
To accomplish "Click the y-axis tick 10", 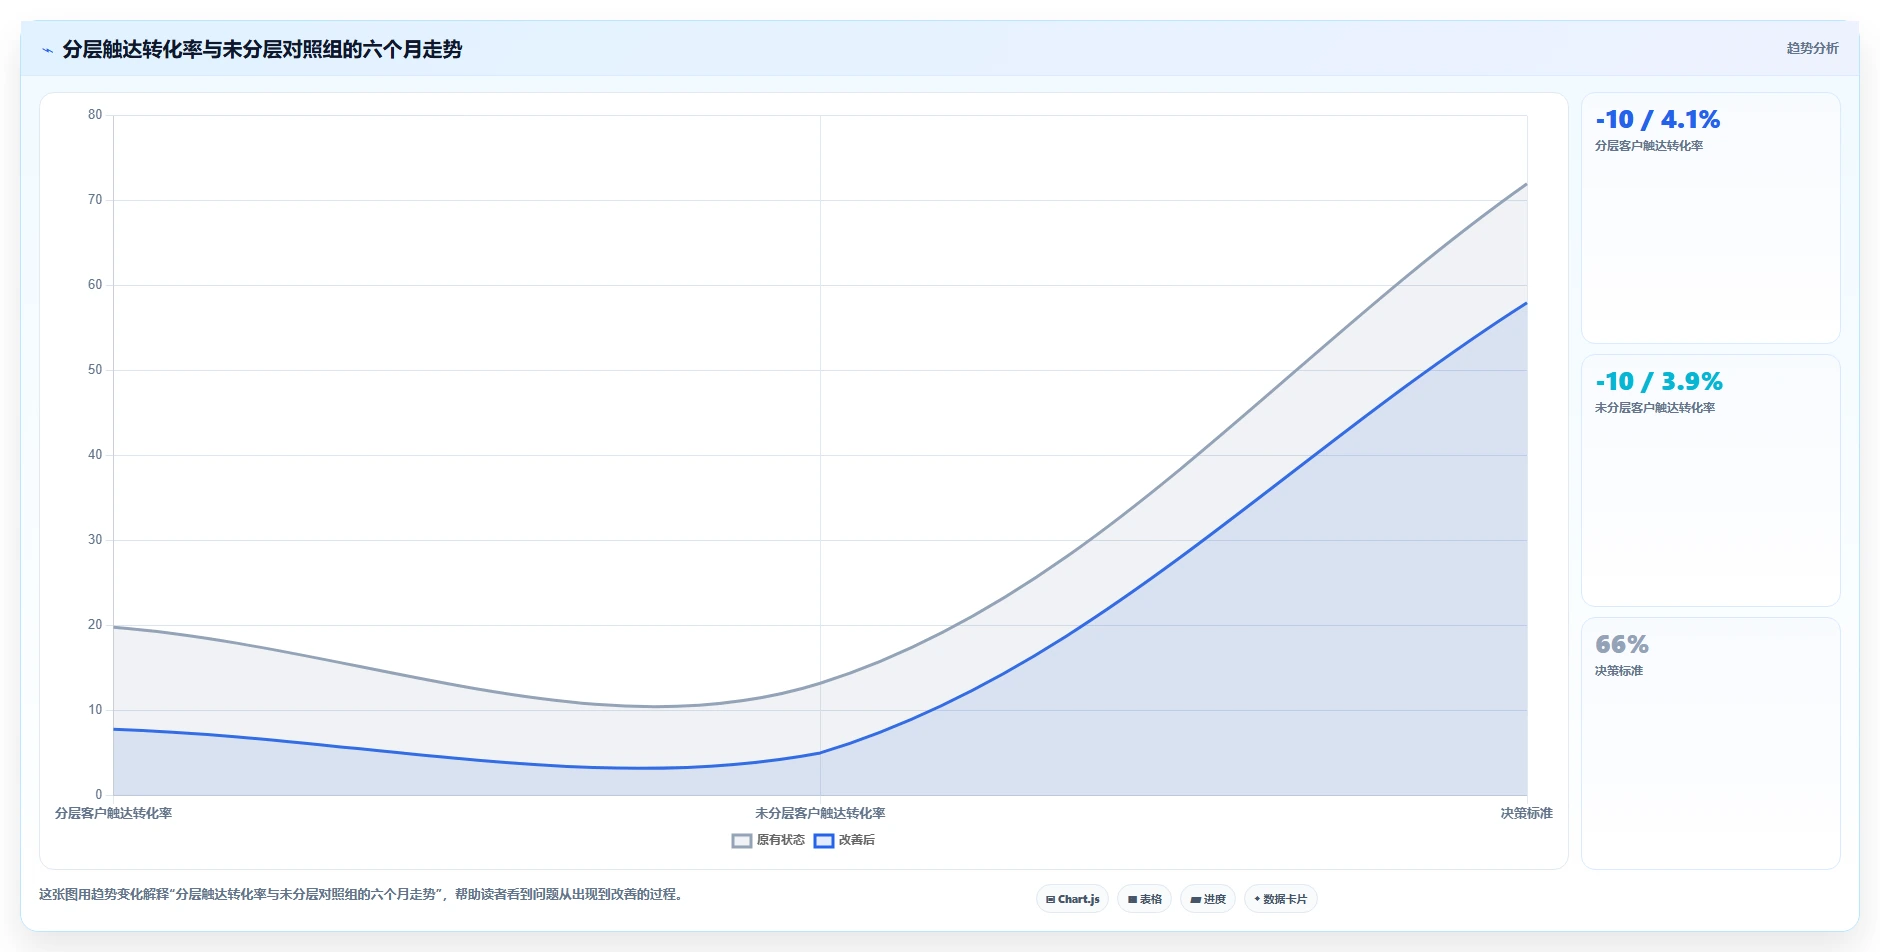I will point(95,710).
